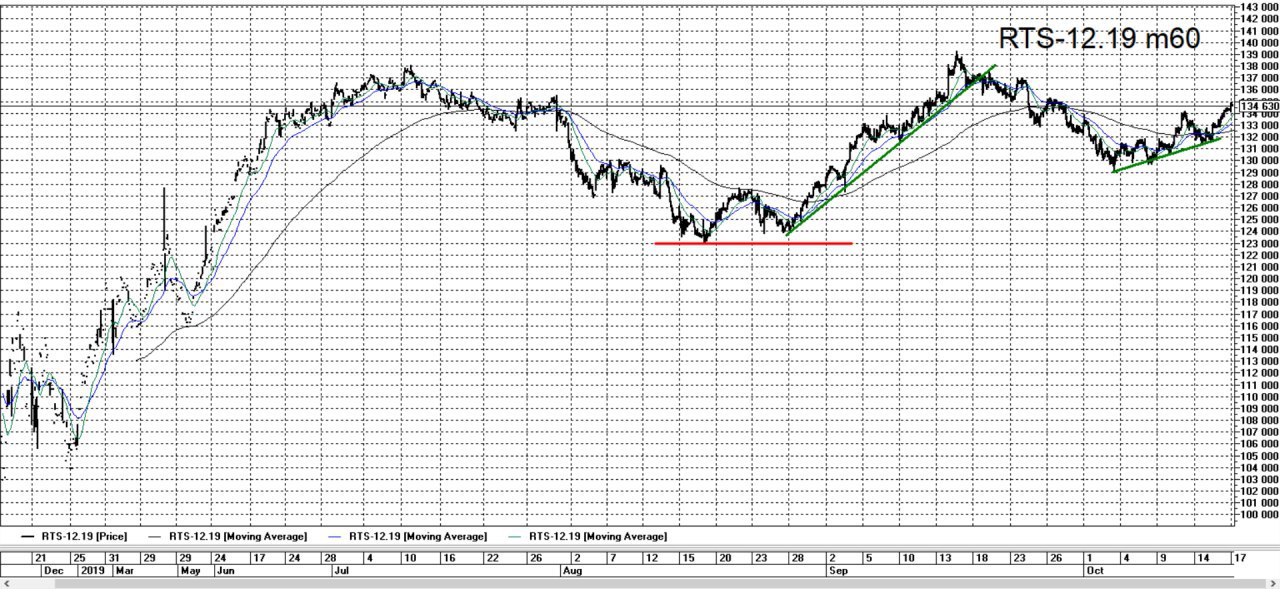Click the Oct month label on time axis
This screenshot has width=1280, height=589.
(1095, 571)
